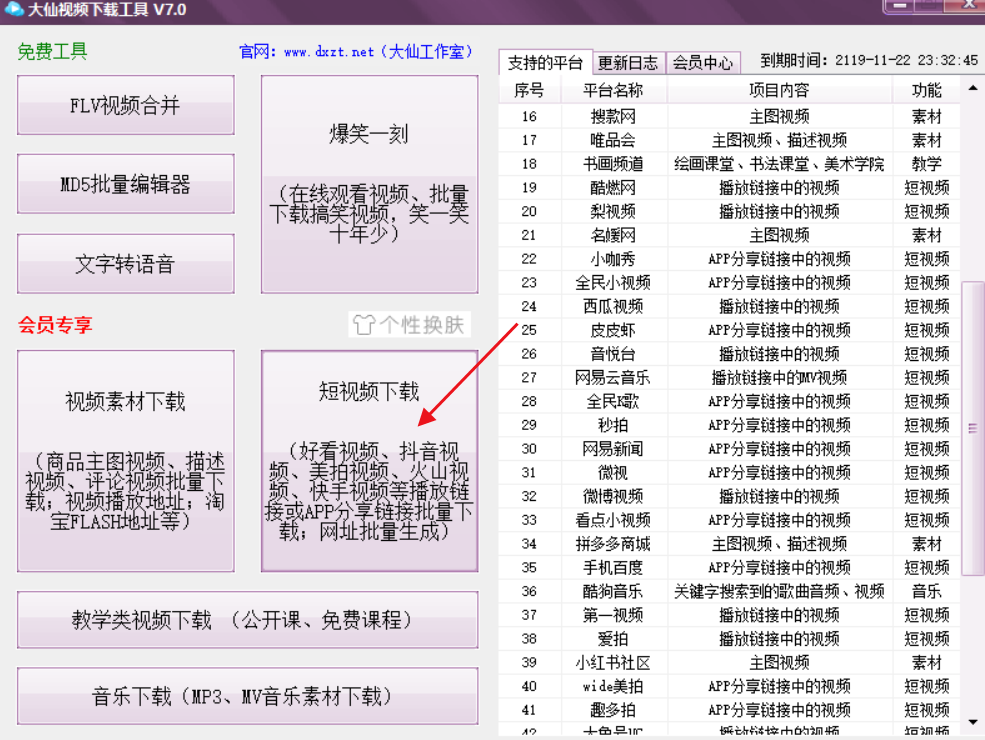985x740 pixels.
Task: Click 关键字搜索到的歌曲音频、视频 cell
Action: (779, 591)
